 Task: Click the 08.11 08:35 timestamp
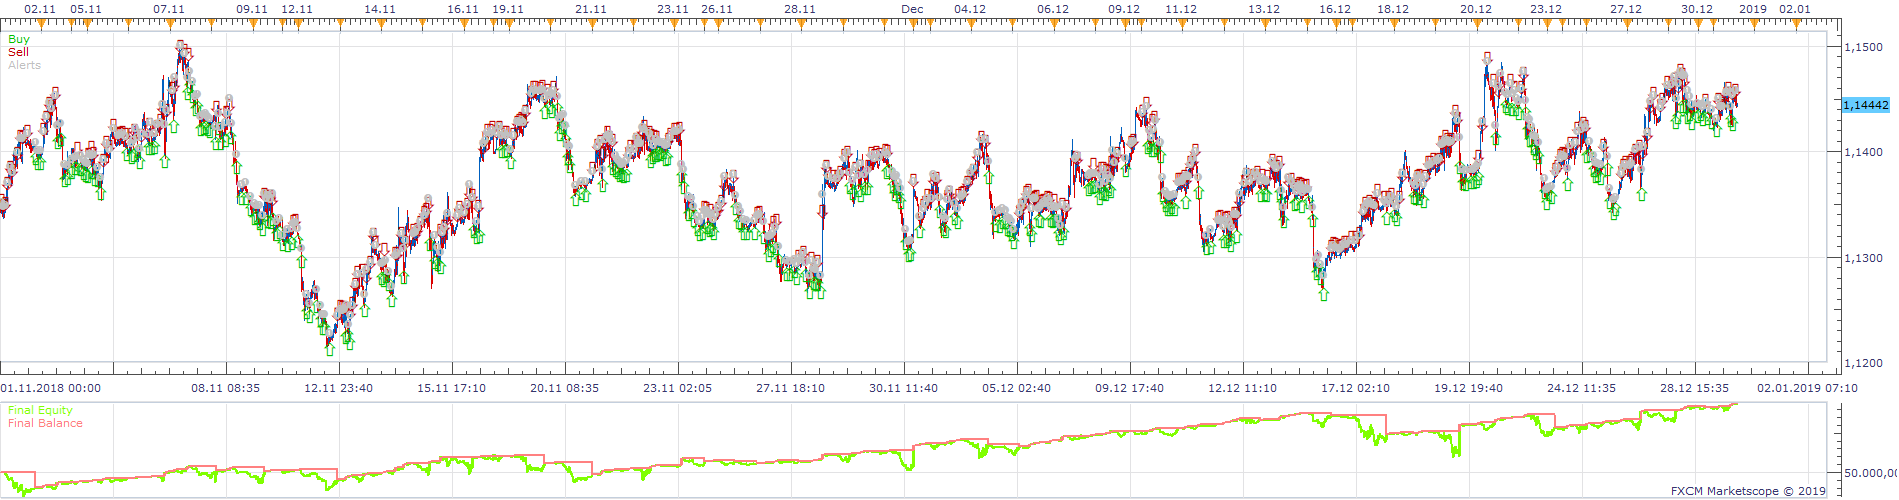point(226,388)
